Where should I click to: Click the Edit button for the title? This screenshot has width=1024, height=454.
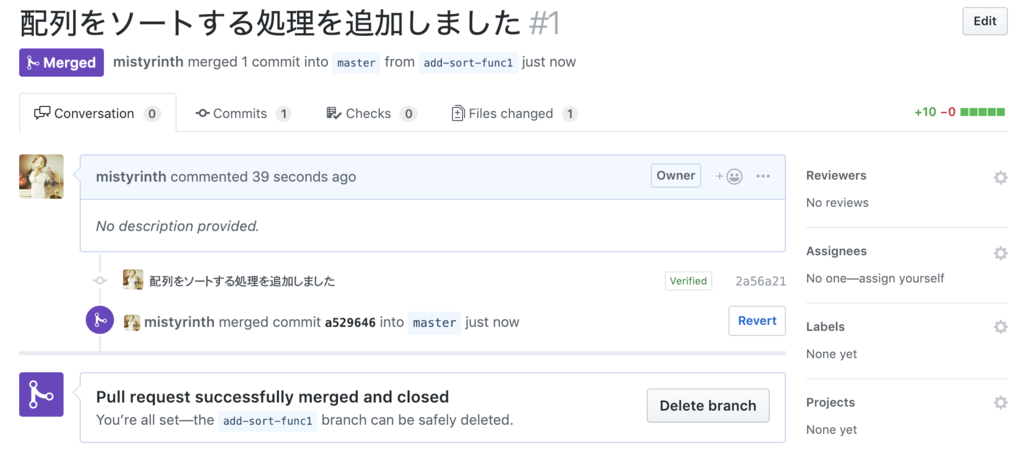984,22
